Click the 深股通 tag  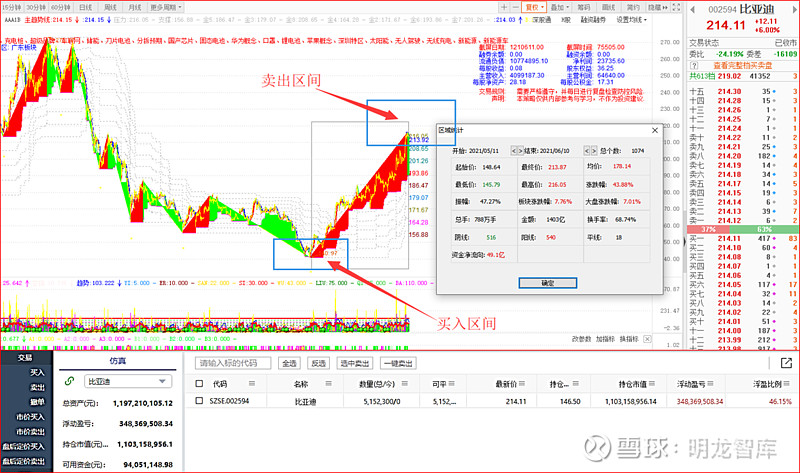tap(542, 20)
